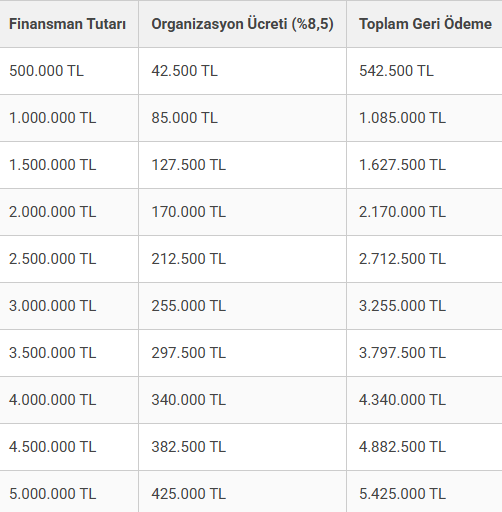Select the 4.340.000 TL total repayment cell
Viewport: 502px width, 512px height.
point(425,400)
